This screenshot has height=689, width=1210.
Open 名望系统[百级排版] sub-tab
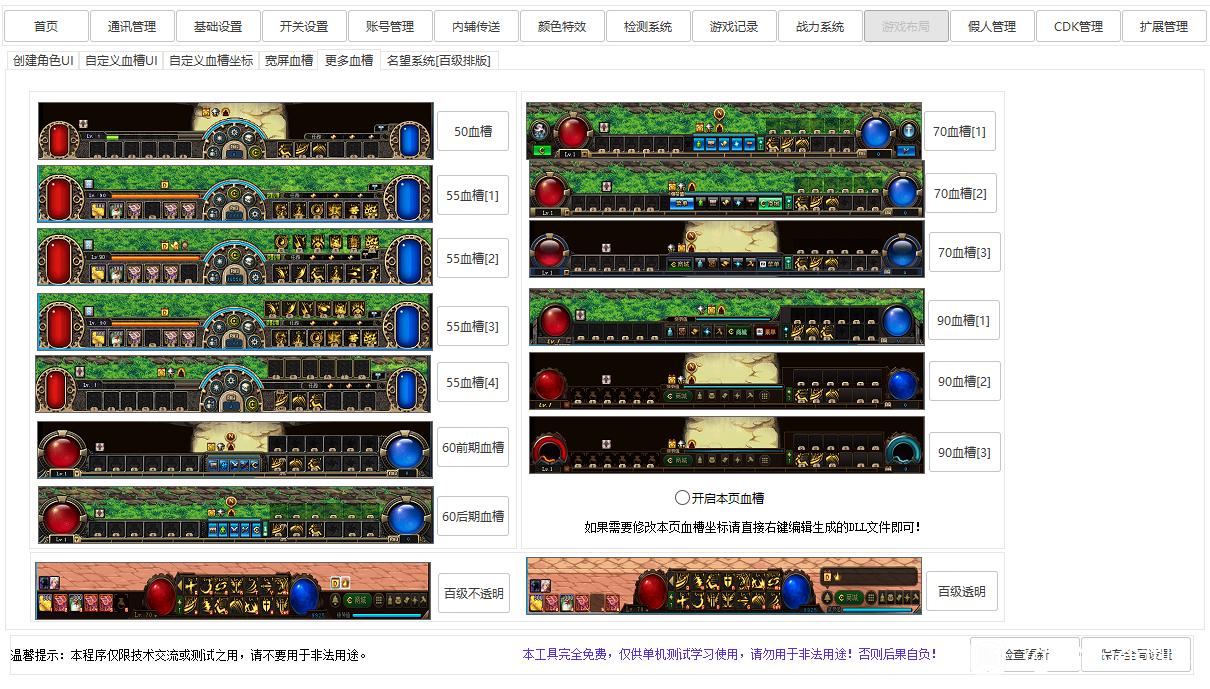(x=439, y=60)
